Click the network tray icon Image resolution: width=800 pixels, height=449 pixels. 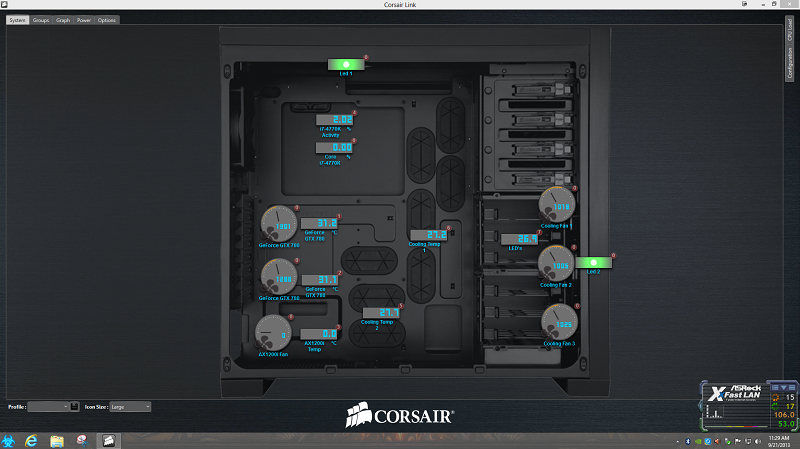pos(748,442)
